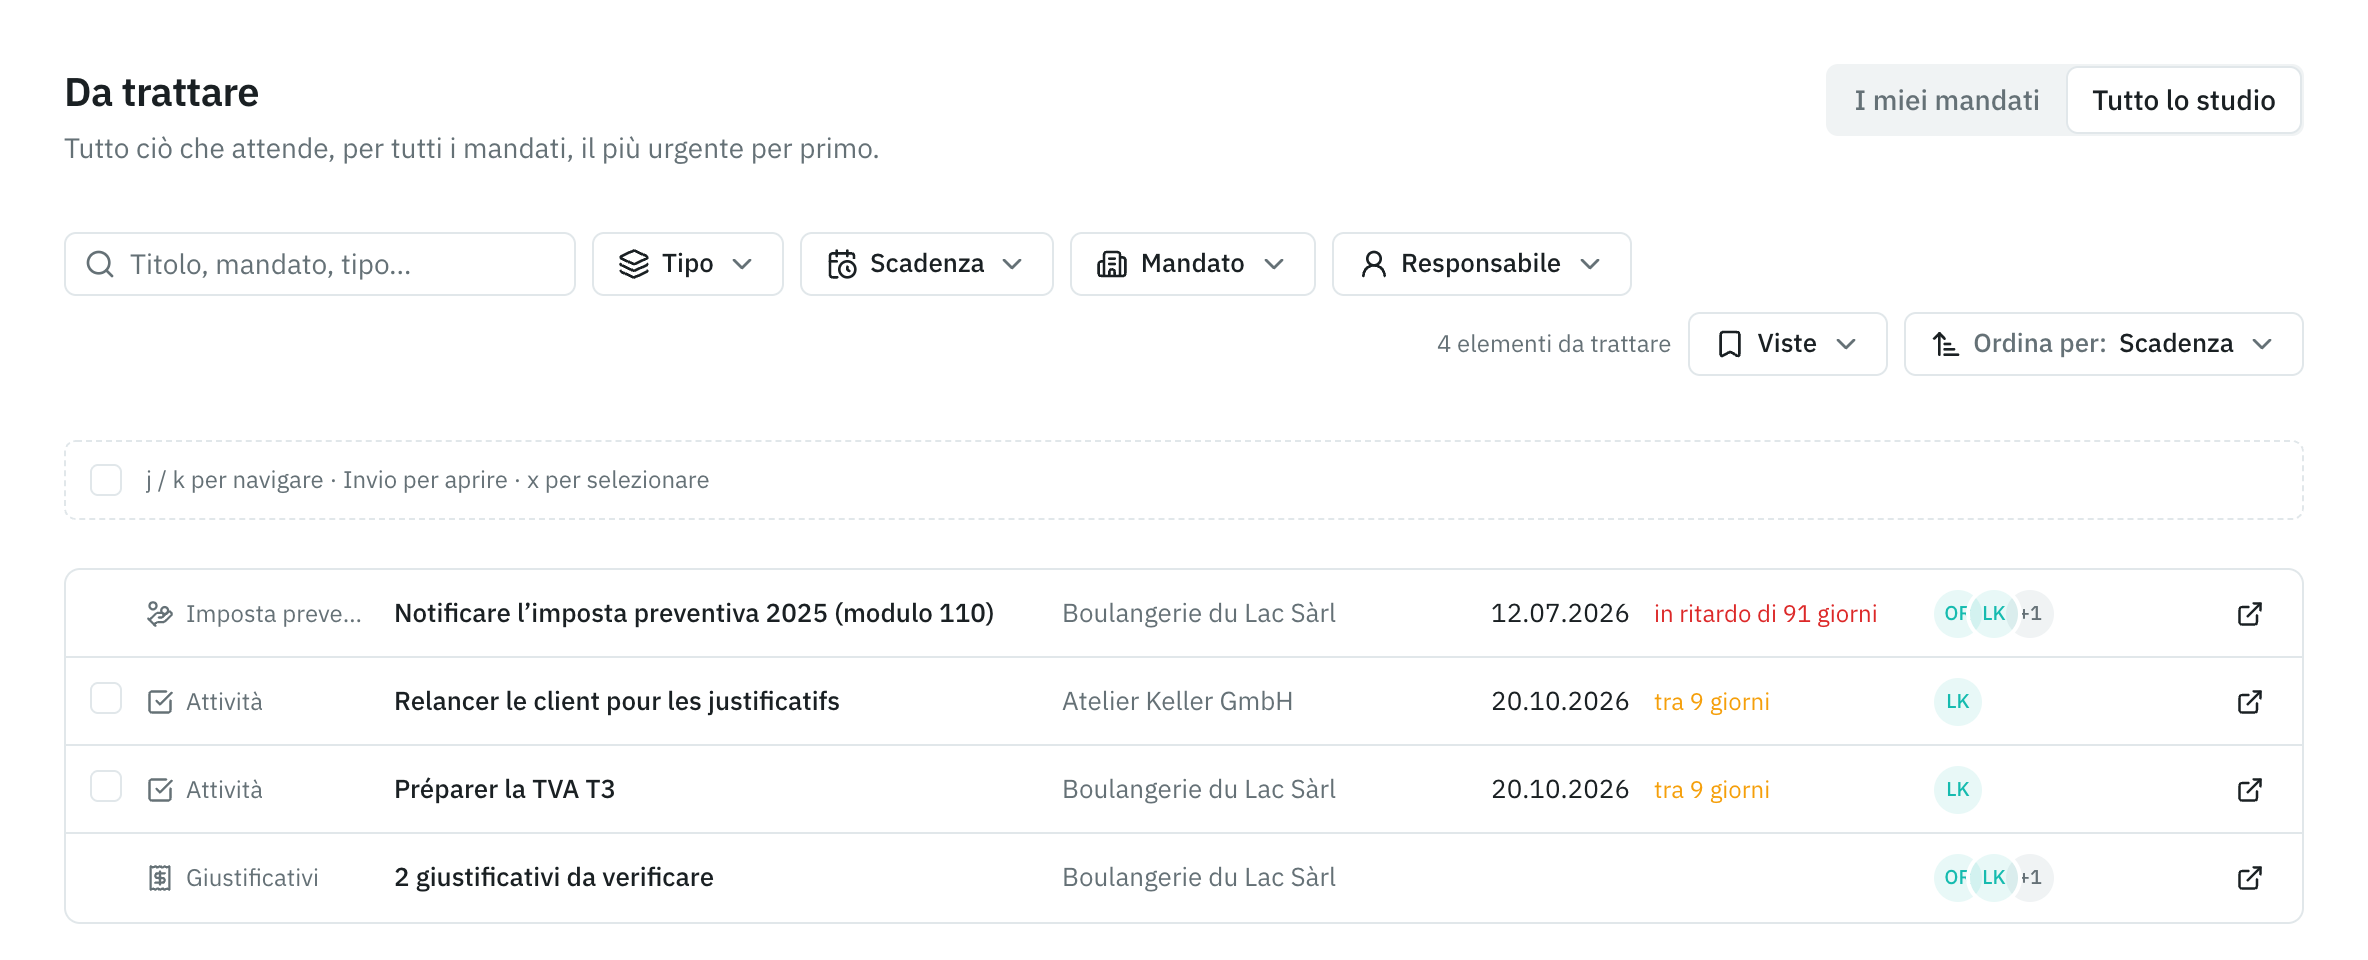Click LK avatar in Préparer la TVA T3 row
The height and width of the screenshot is (960, 2368).
tap(1958, 790)
